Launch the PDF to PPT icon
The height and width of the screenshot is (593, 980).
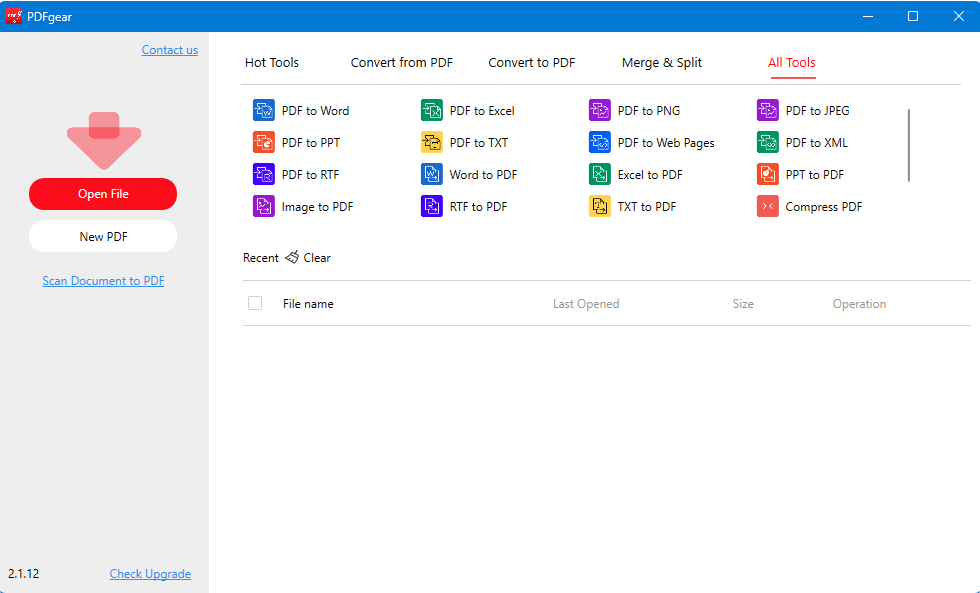coord(264,143)
